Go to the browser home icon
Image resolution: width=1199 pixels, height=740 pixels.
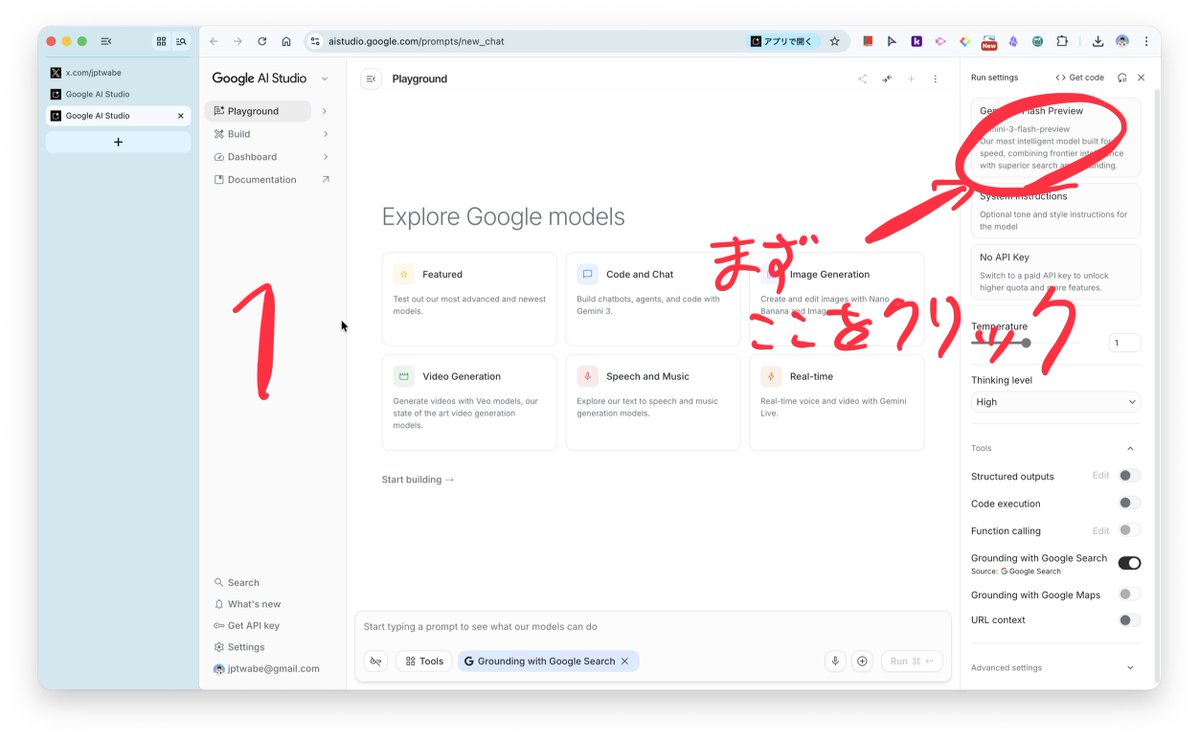(x=286, y=41)
